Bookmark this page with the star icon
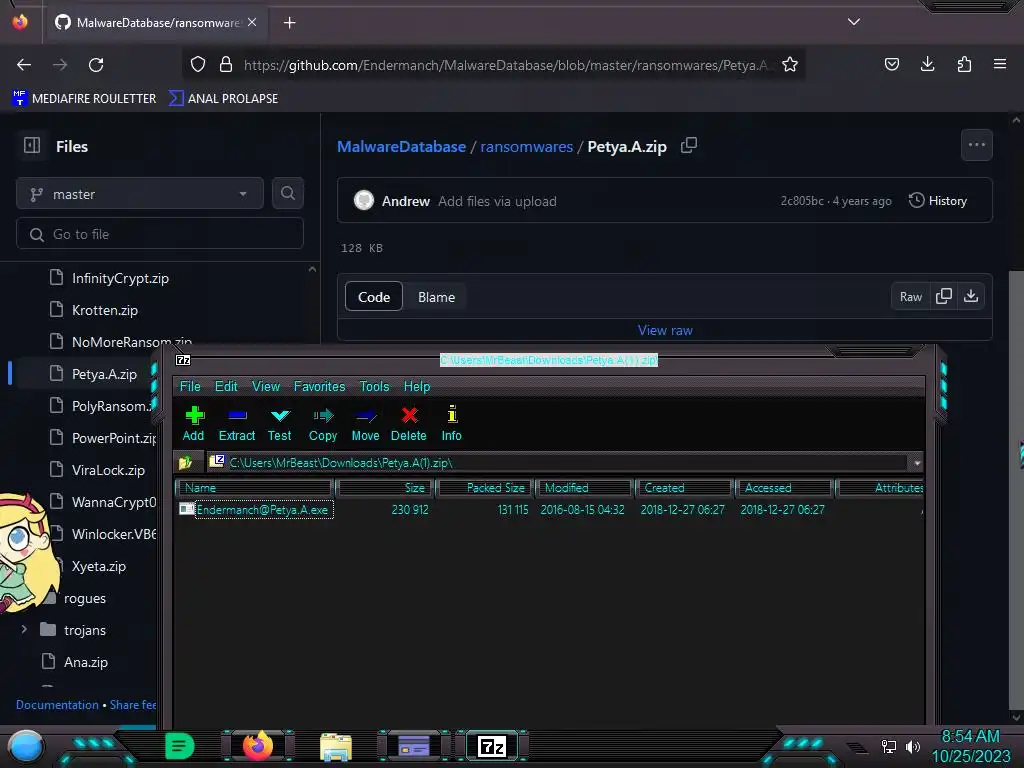This screenshot has width=1024, height=768. point(790,64)
